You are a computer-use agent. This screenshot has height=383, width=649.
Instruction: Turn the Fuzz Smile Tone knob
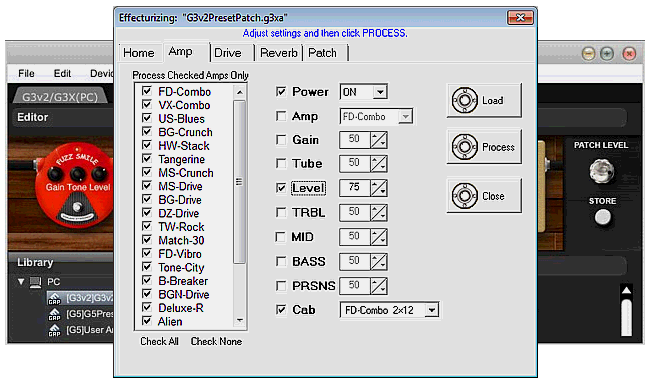pos(77,174)
